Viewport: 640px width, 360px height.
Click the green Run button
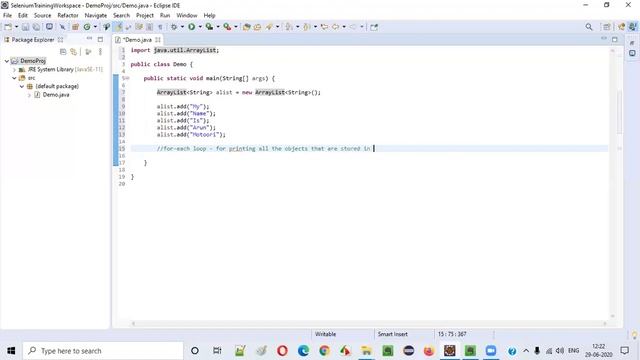(191, 27)
